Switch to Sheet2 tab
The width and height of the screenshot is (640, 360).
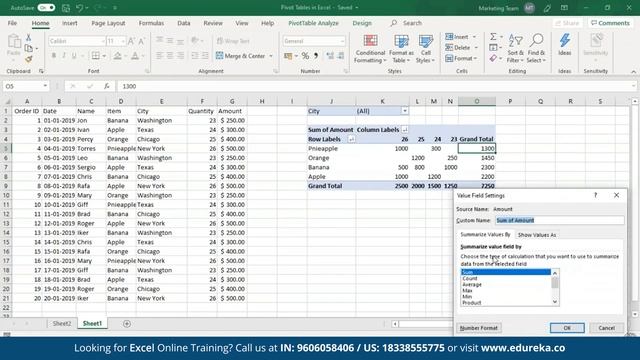62,324
